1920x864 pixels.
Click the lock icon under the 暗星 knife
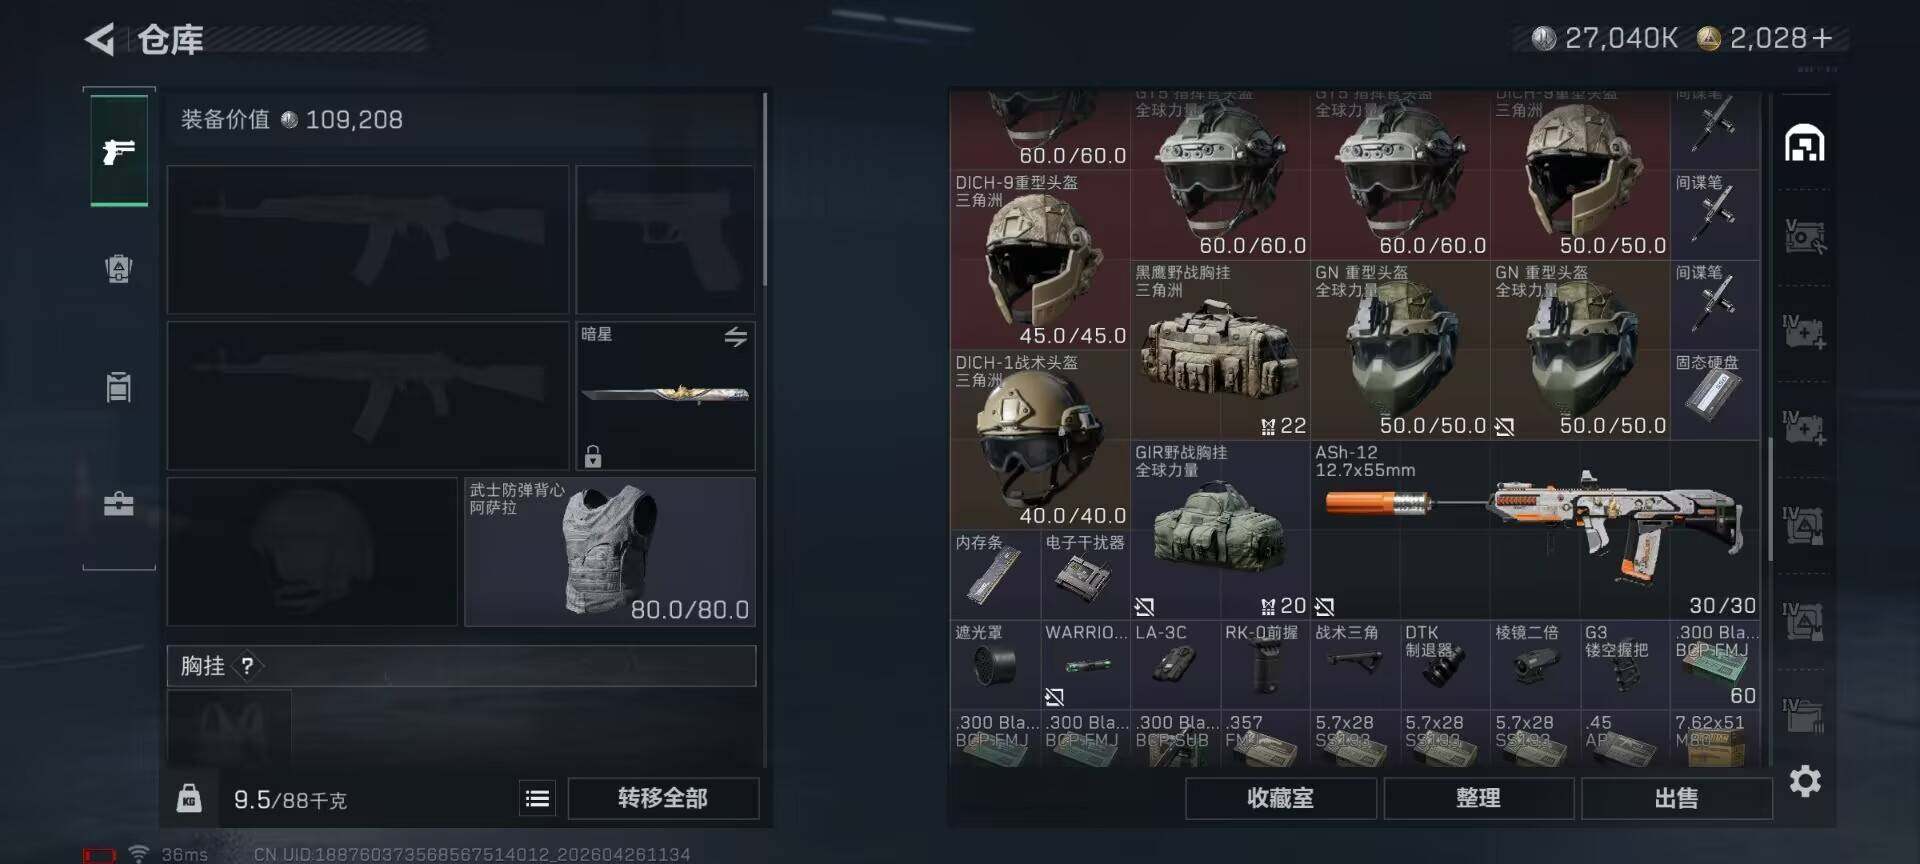click(x=593, y=457)
